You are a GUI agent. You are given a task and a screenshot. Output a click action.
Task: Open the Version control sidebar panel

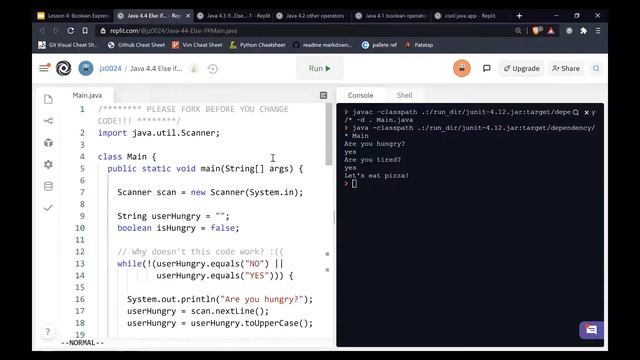[x=48, y=121]
